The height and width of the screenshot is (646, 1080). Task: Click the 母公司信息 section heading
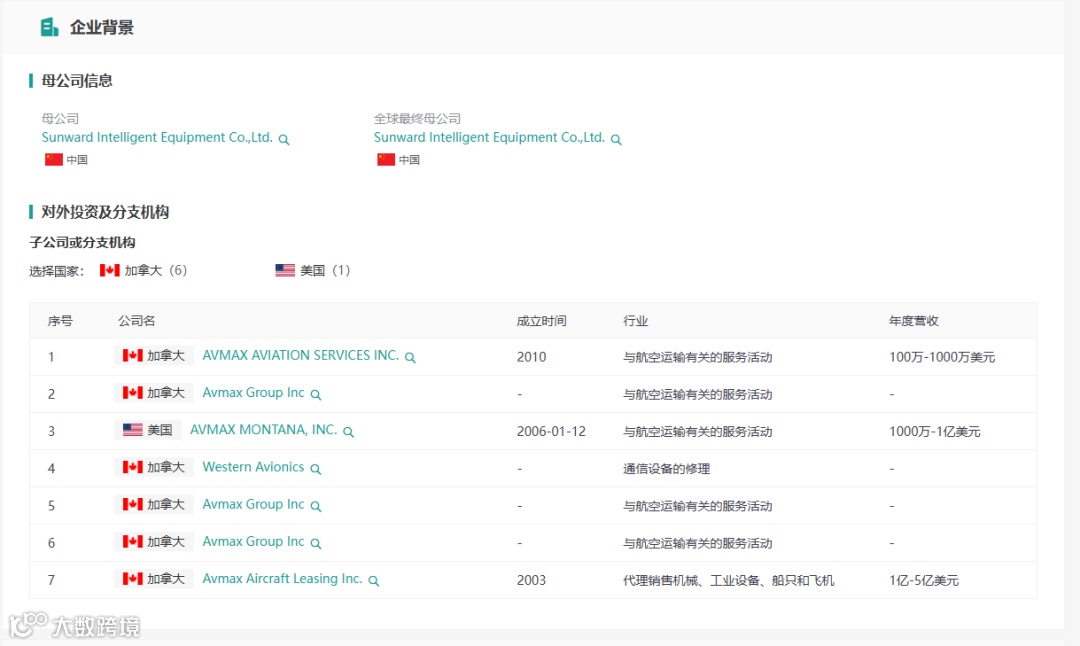76,81
